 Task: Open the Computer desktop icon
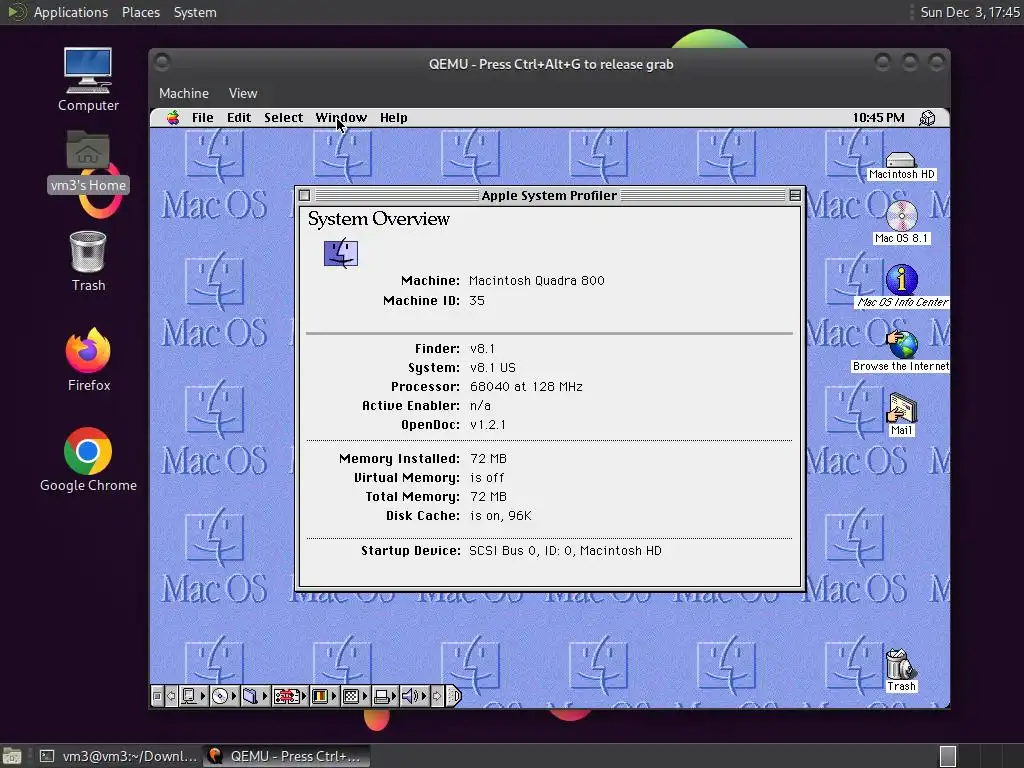point(88,80)
